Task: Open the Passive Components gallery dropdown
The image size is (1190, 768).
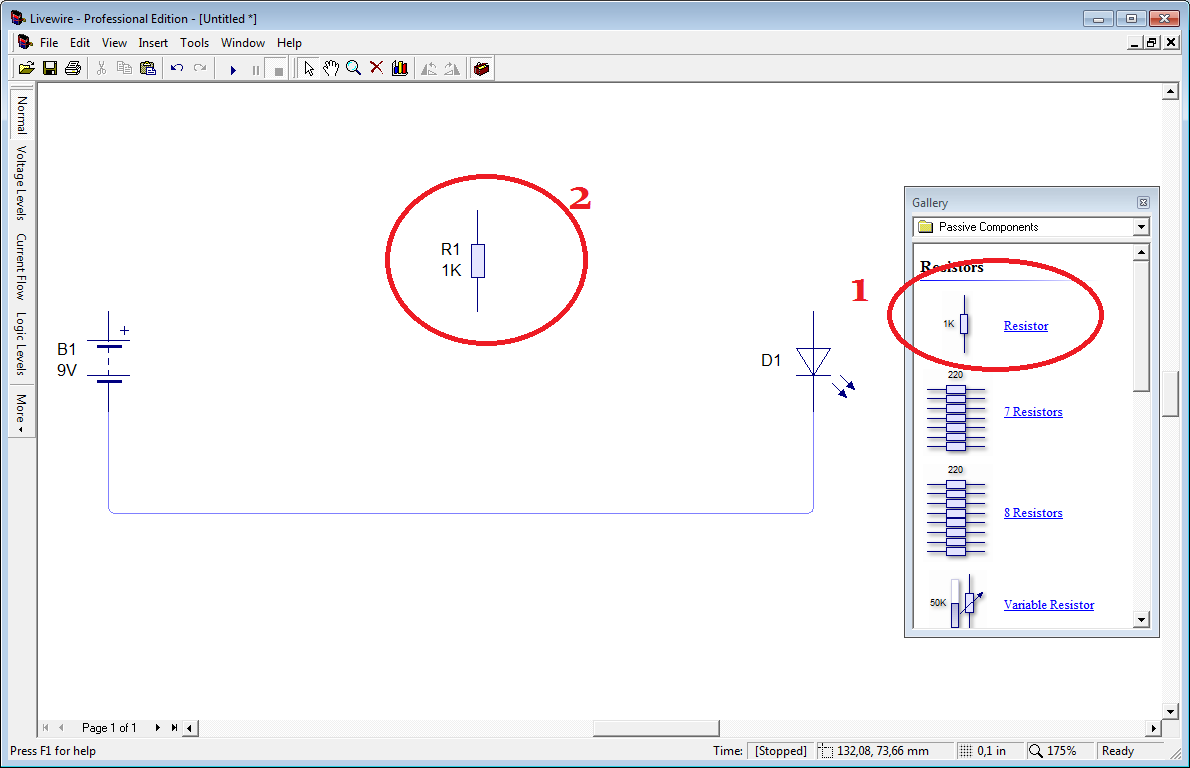Action: click(1141, 227)
